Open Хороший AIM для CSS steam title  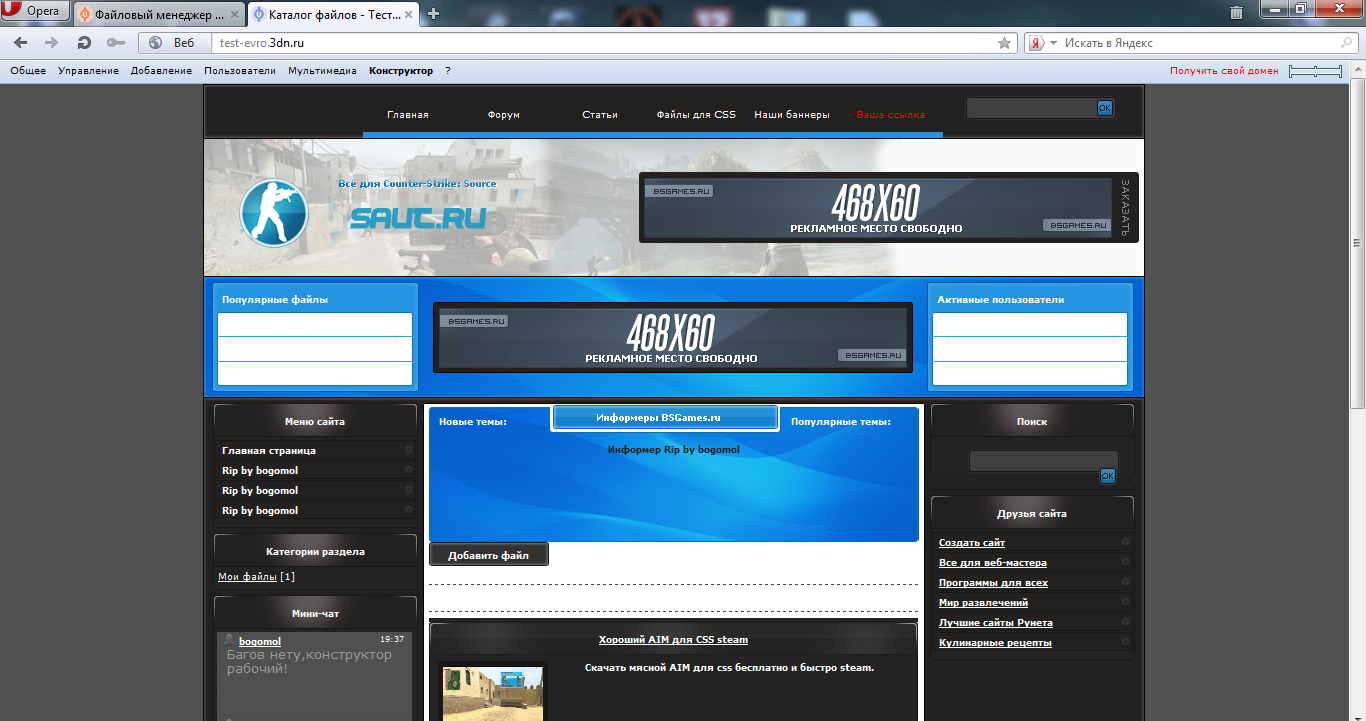coord(673,640)
